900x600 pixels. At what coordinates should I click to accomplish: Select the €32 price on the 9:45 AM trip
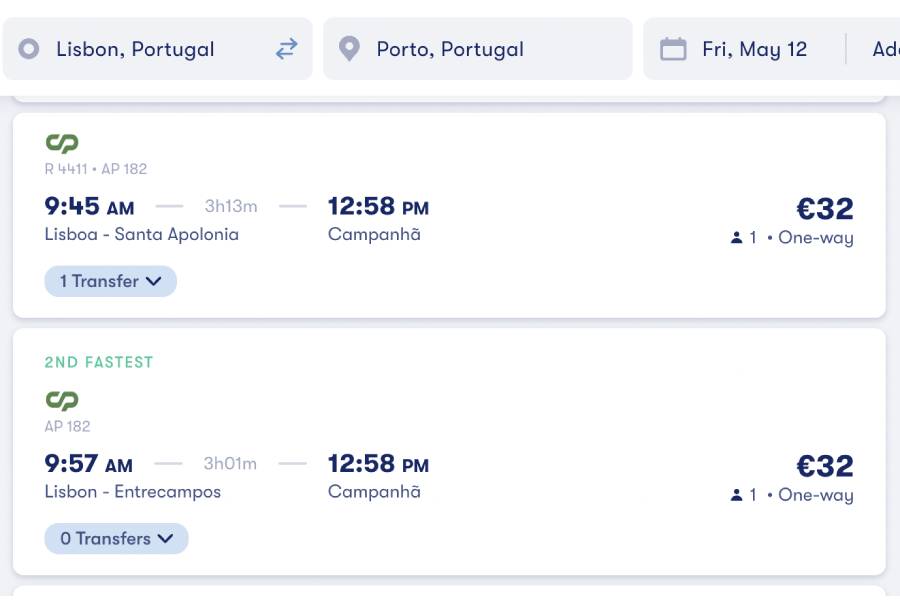(825, 208)
